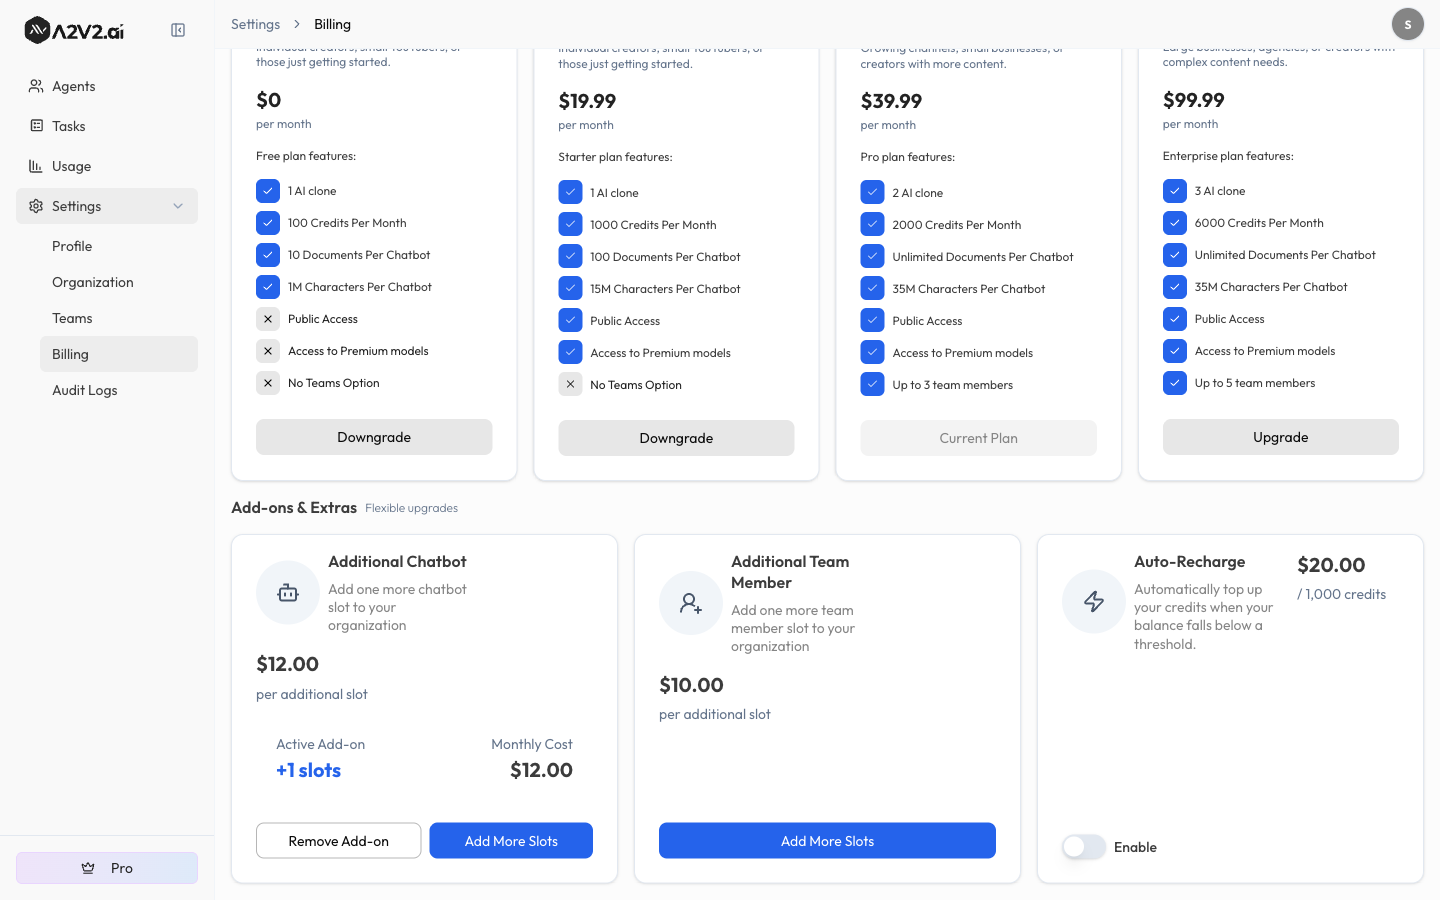Viewport: 1440px width, 900px height.
Task: Select Billing in the sidebar
Action: [x=119, y=354]
